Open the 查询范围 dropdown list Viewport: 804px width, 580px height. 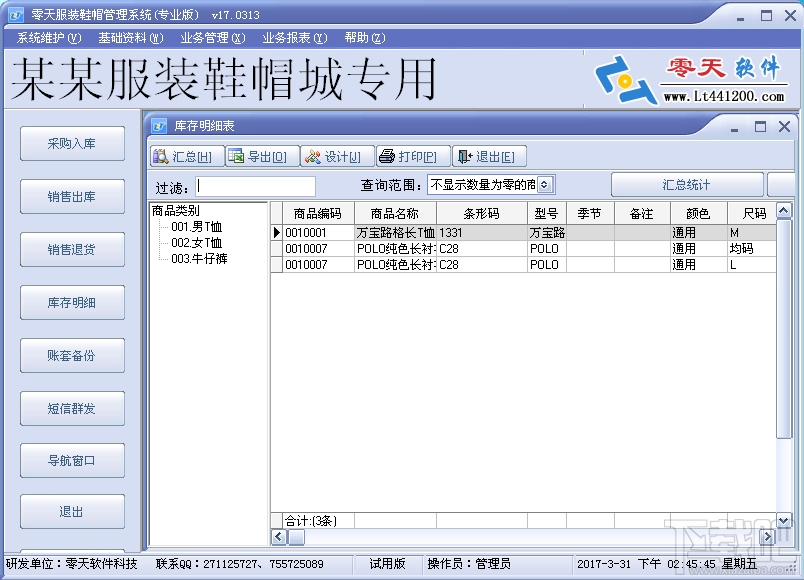pyautogui.click(x=546, y=185)
